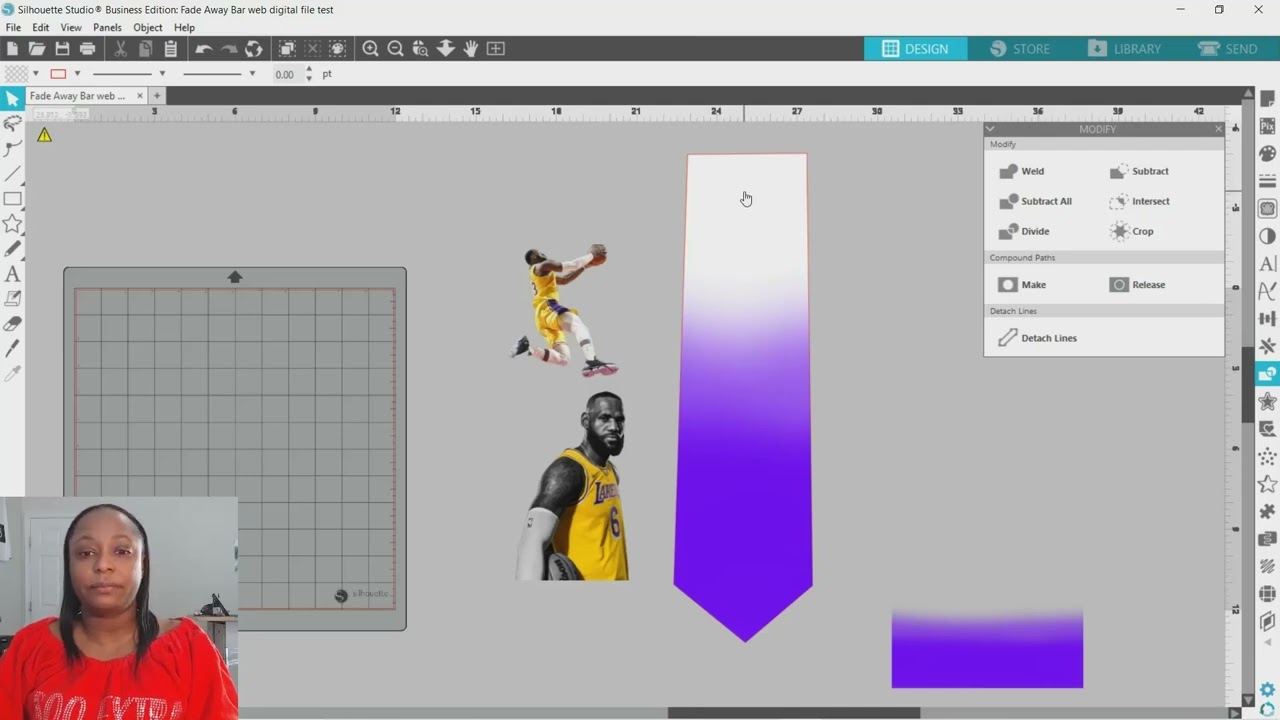Image resolution: width=1280 pixels, height=720 pixels.
Task: Select Fade Away Bar web document tab
Action: click(77, 96)
